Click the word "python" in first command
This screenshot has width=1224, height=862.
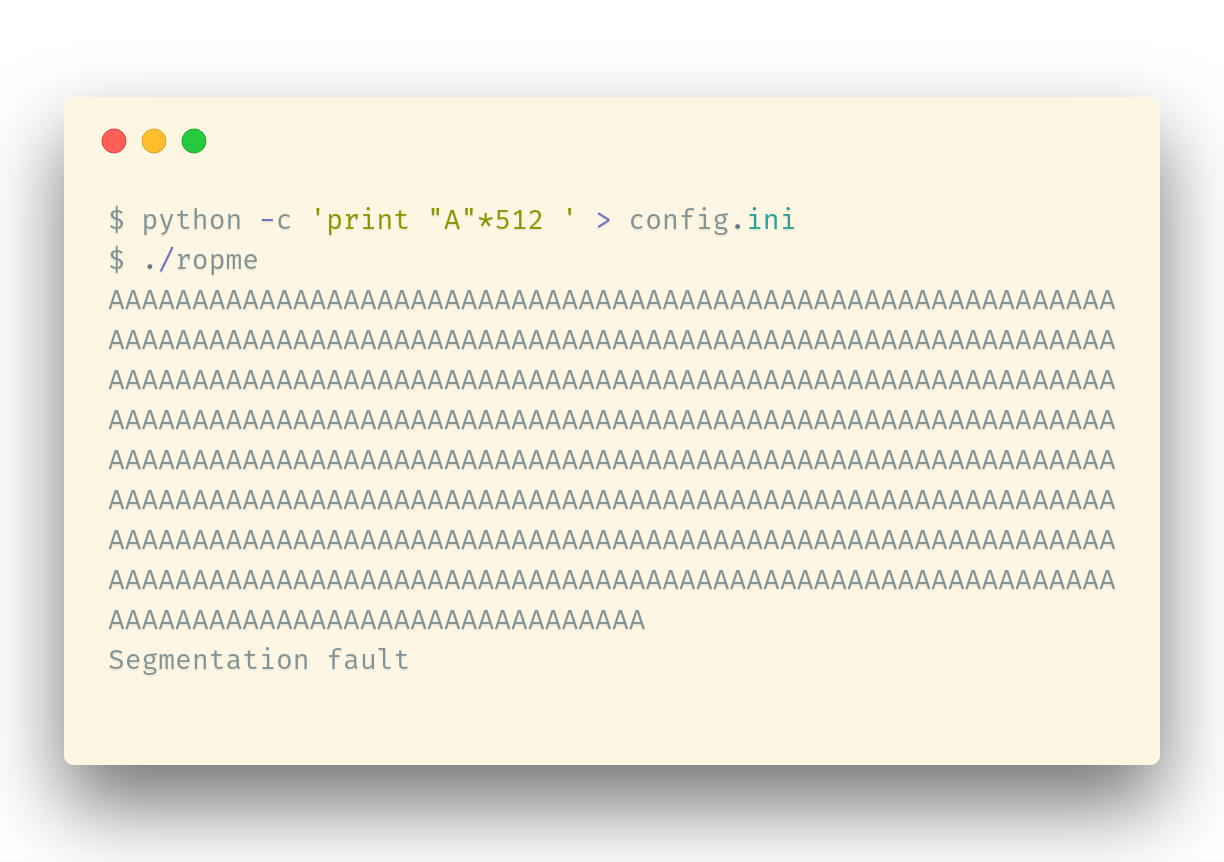(192, 220)
